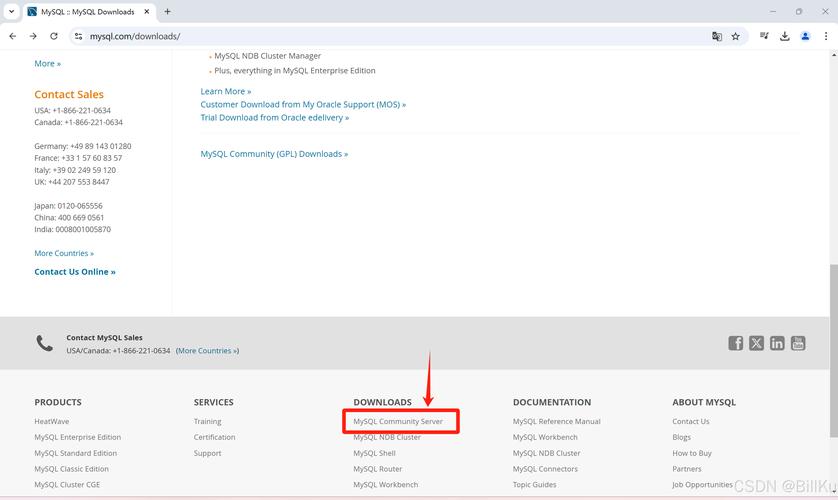
Task: Open Contact Us Online » link
Action: pos(75,272)
